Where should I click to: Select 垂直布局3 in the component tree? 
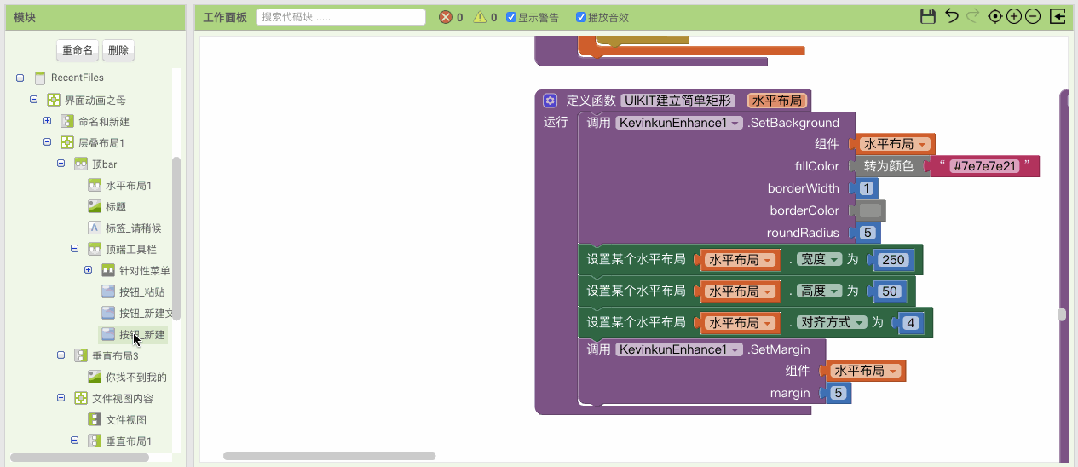(x=116, y=356)
